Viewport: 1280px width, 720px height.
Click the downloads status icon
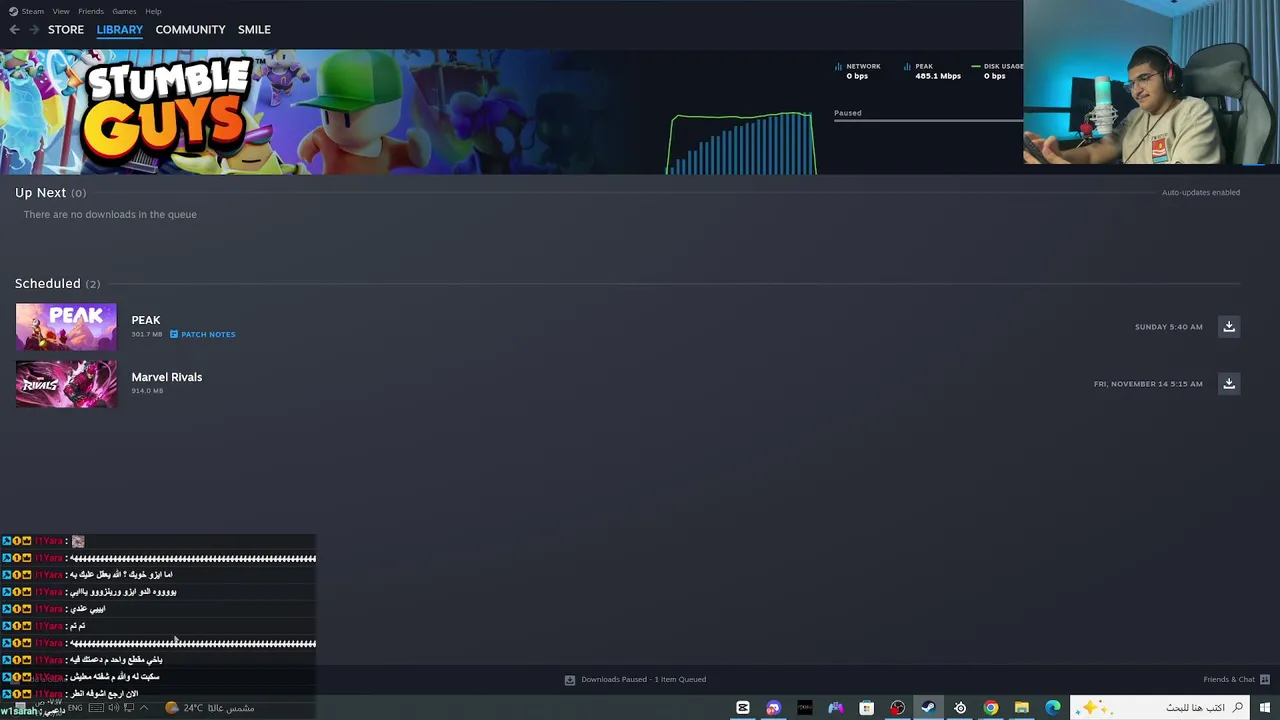[570, 680]
